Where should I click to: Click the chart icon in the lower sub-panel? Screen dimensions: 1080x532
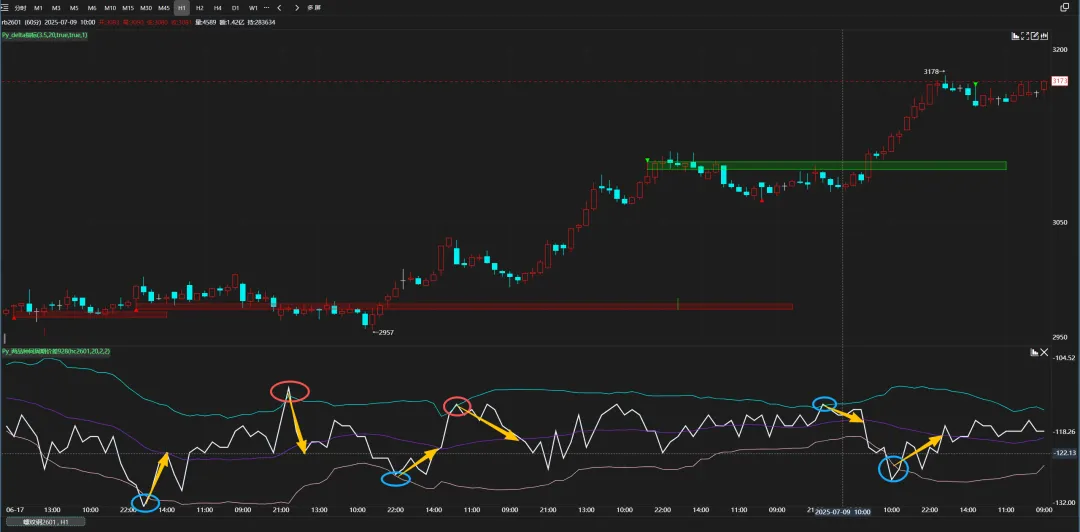(x=1033, y=352)
